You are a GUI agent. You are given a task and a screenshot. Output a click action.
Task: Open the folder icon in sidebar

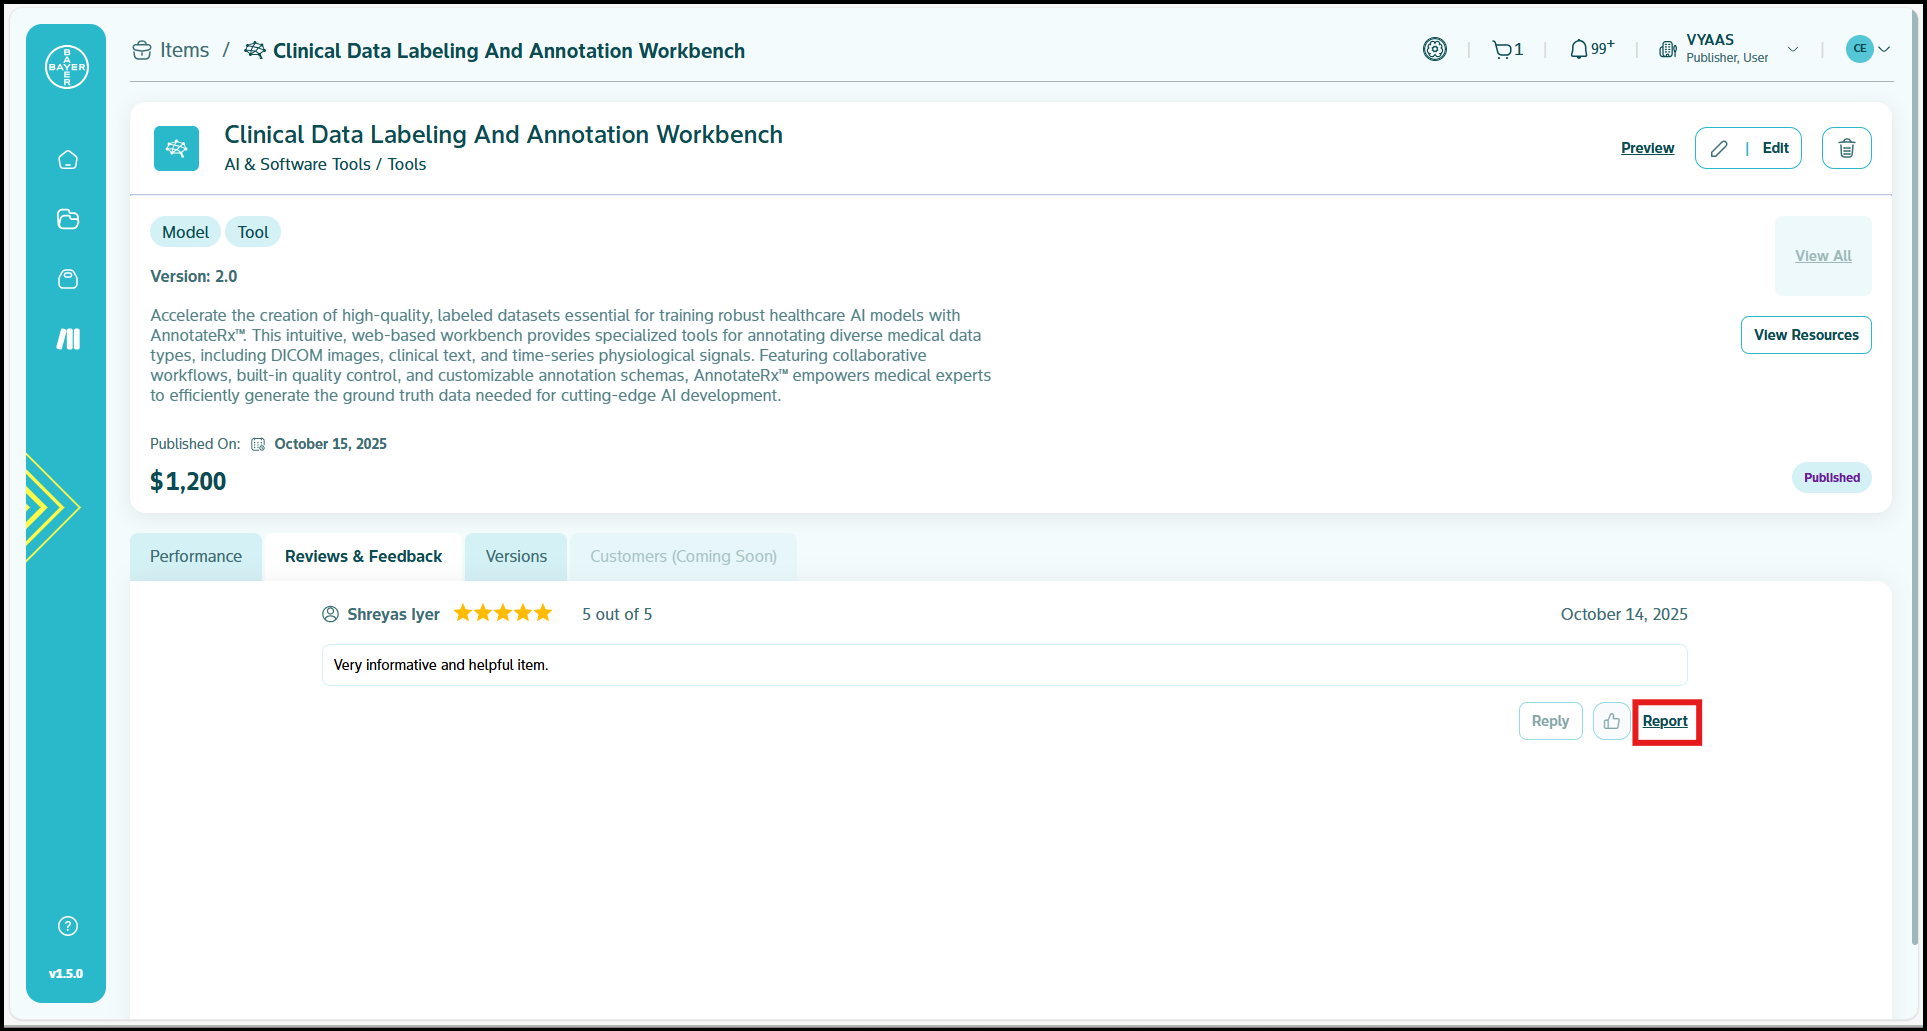click(x=68, y=219)
